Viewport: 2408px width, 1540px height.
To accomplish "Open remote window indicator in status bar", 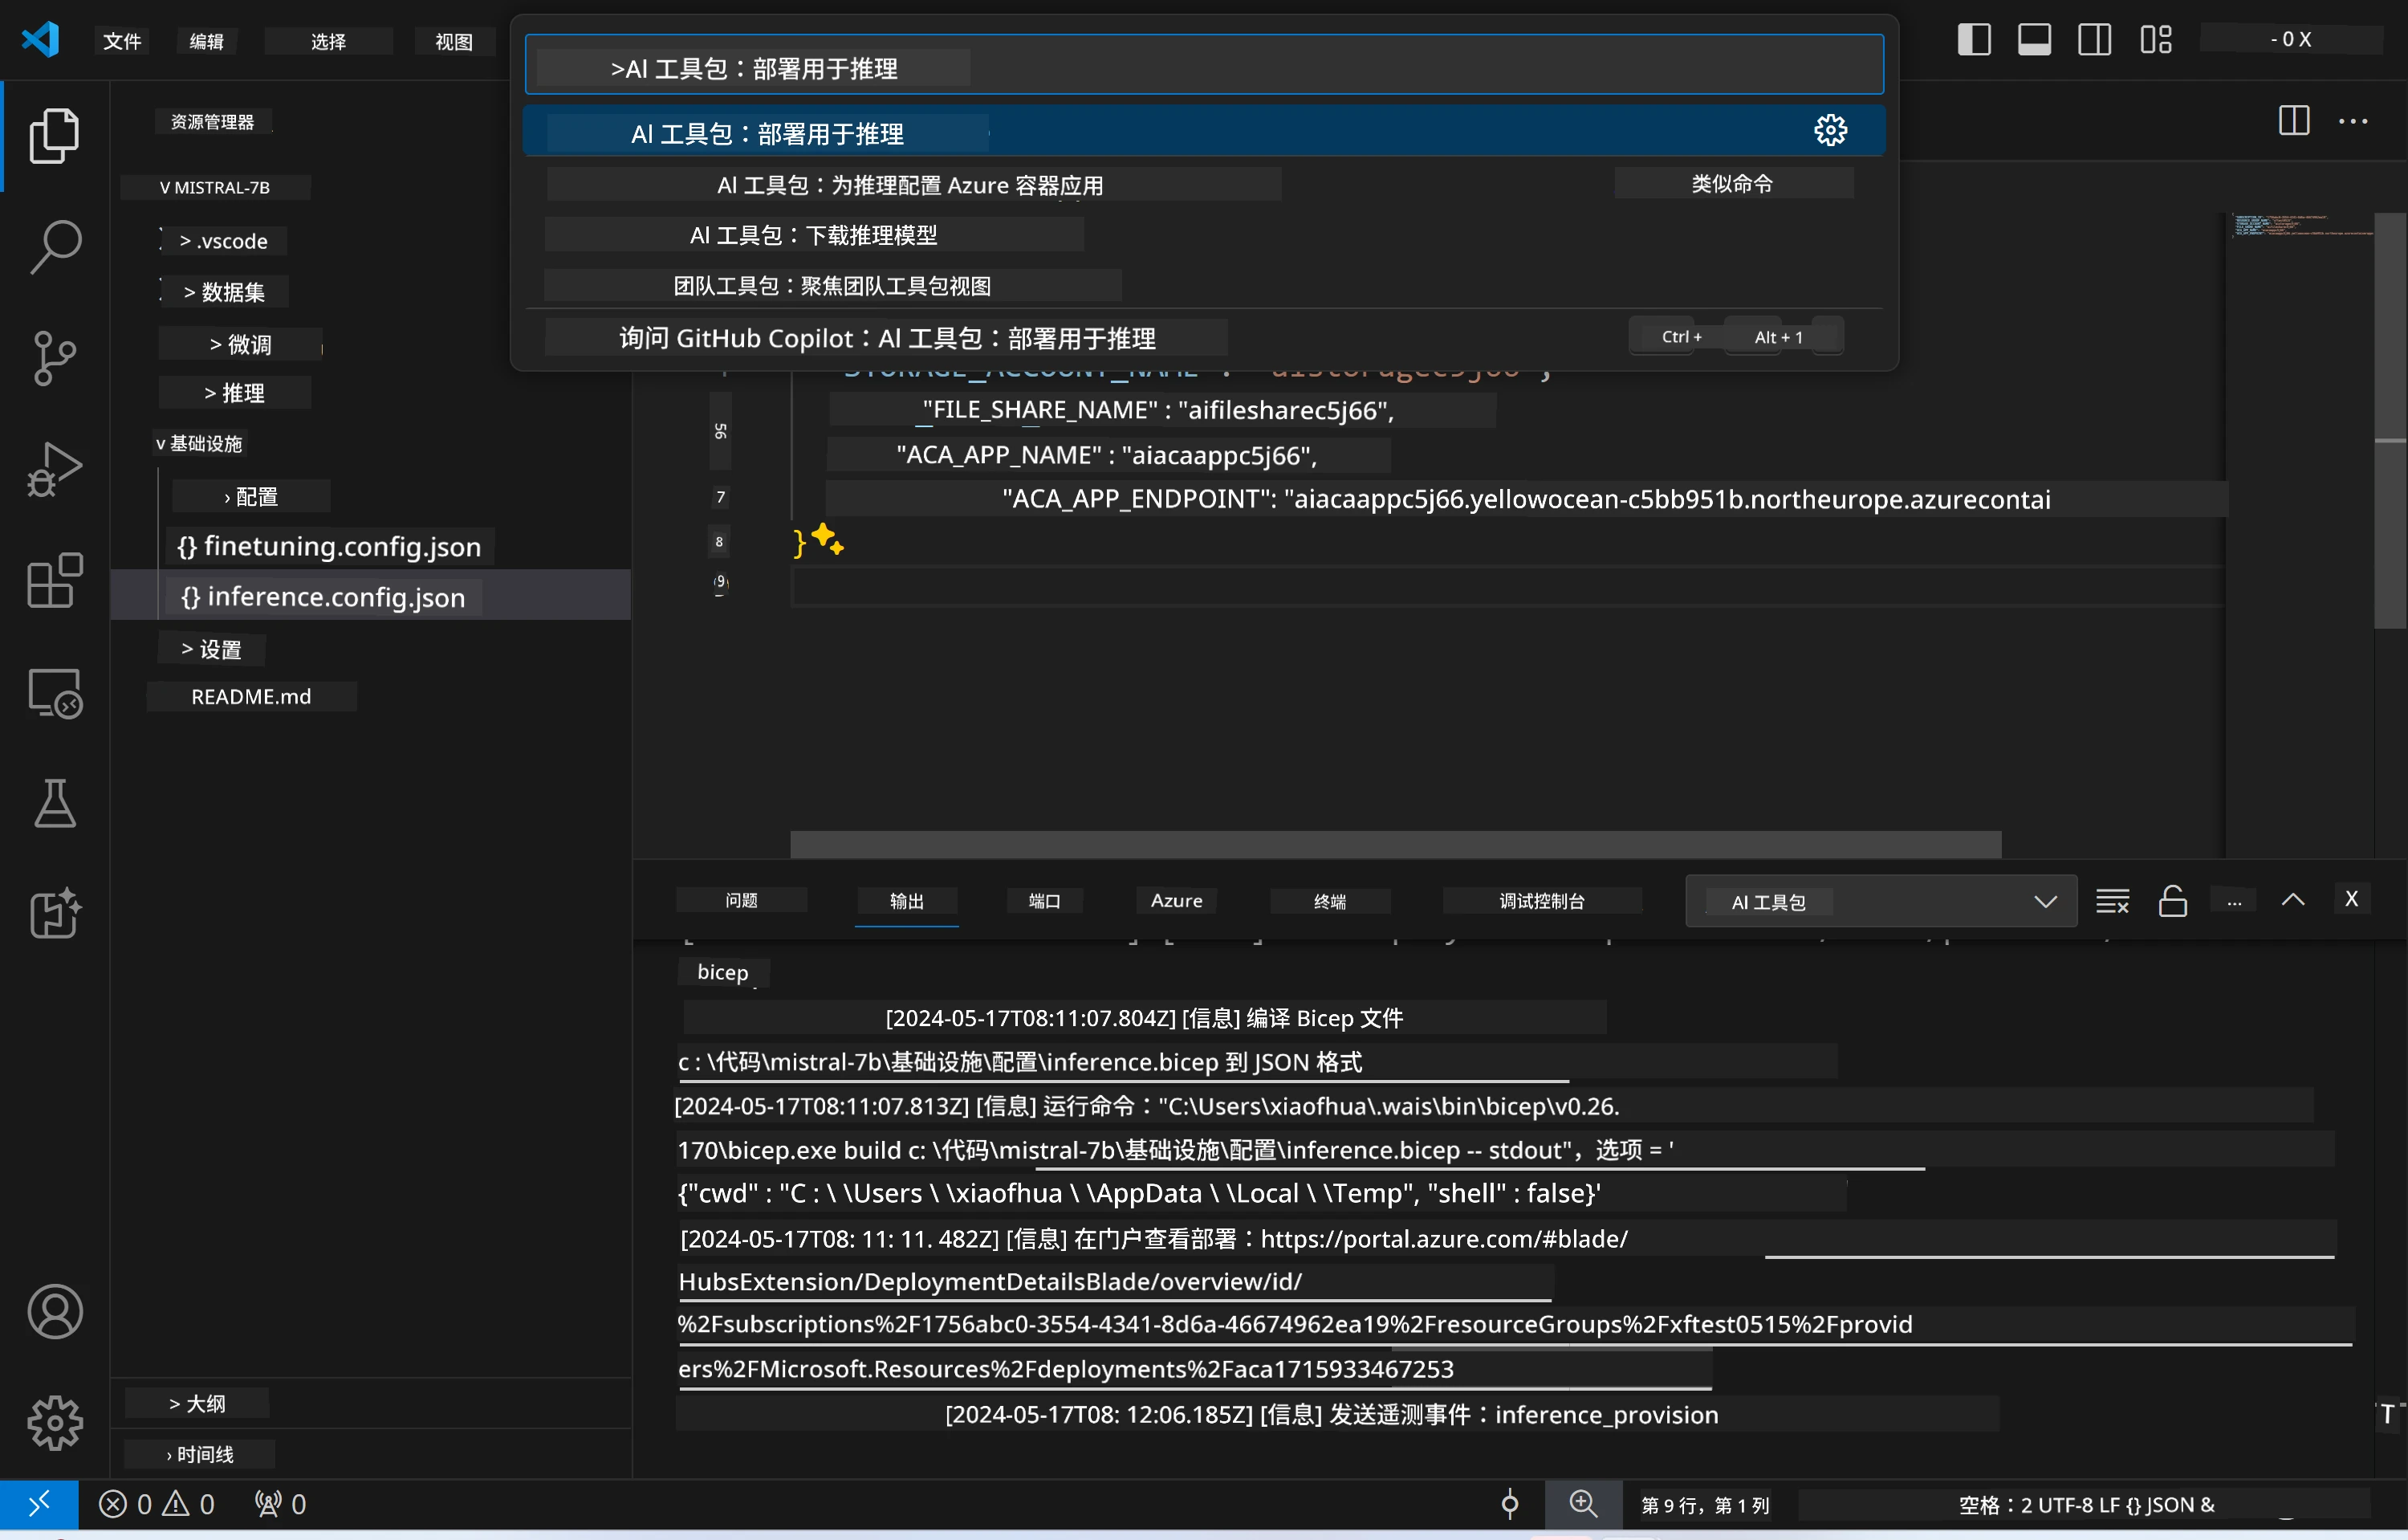I will (x=39, y=1504).
